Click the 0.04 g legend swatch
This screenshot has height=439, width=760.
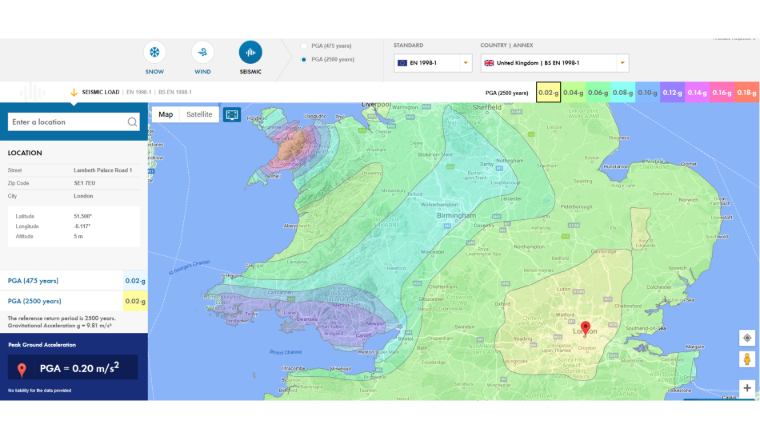pos(573,92)
